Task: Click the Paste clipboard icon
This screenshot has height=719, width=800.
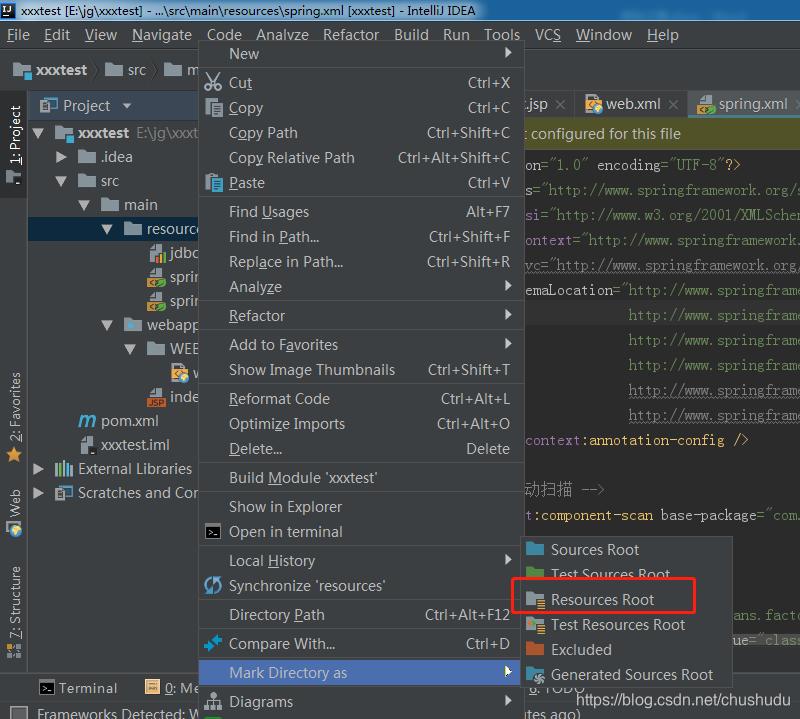Action: pyautogui.click(x=214, y=183)
